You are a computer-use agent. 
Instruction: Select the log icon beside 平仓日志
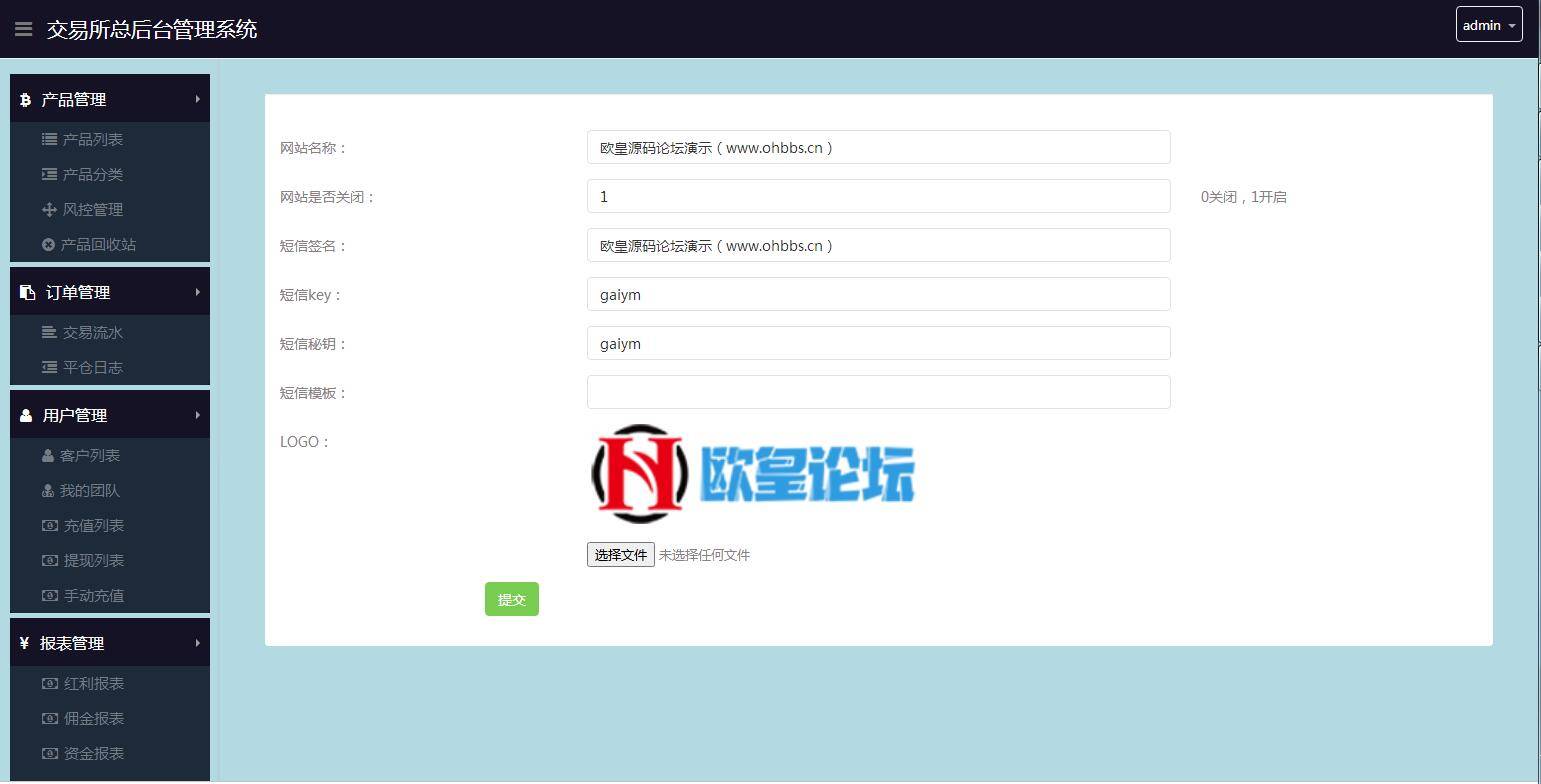tap(49, 367)
